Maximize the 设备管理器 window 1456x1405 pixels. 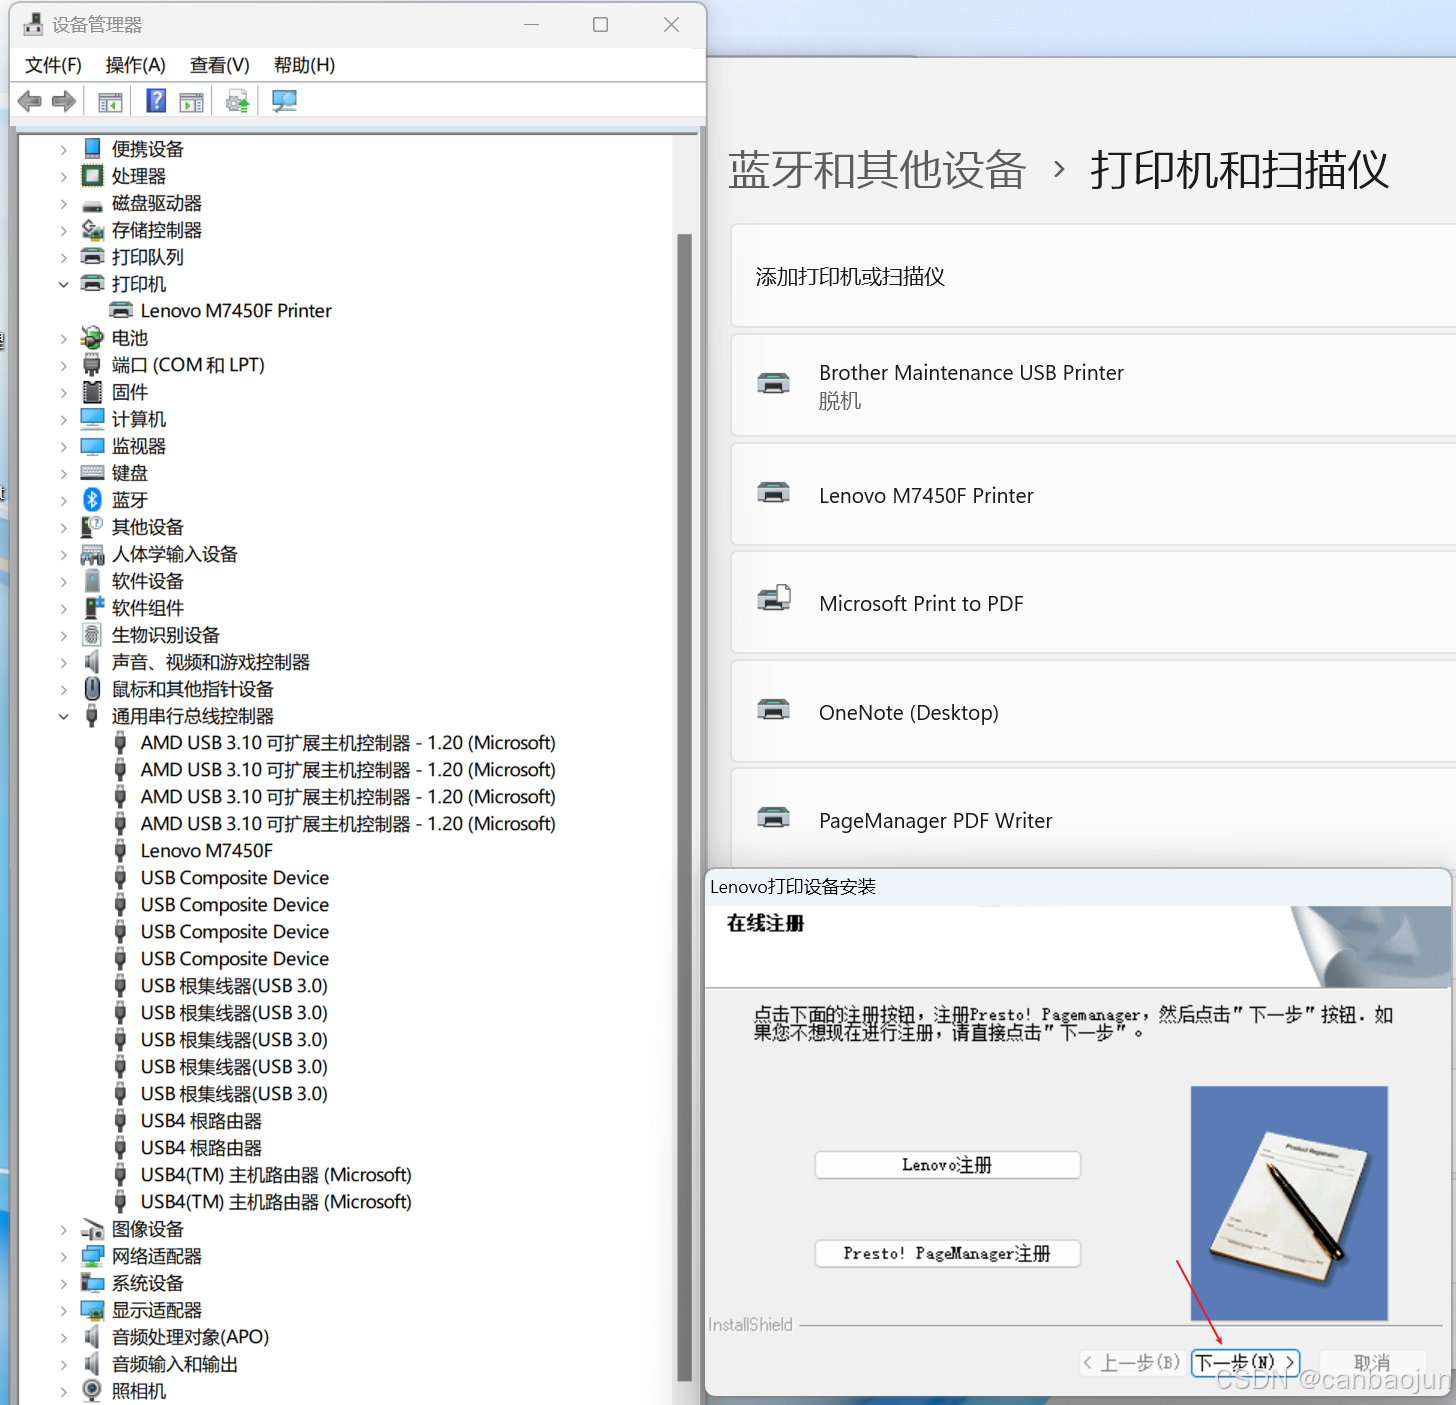600,25
